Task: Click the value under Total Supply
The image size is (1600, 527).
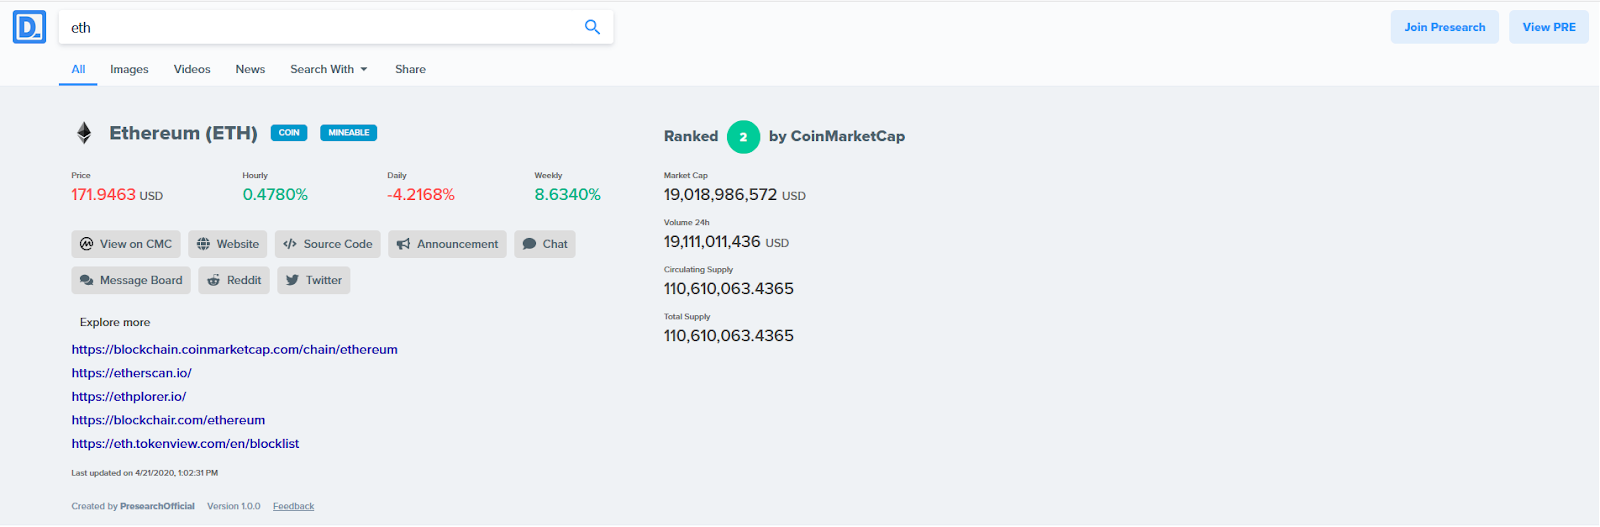Action: point(729,336)
